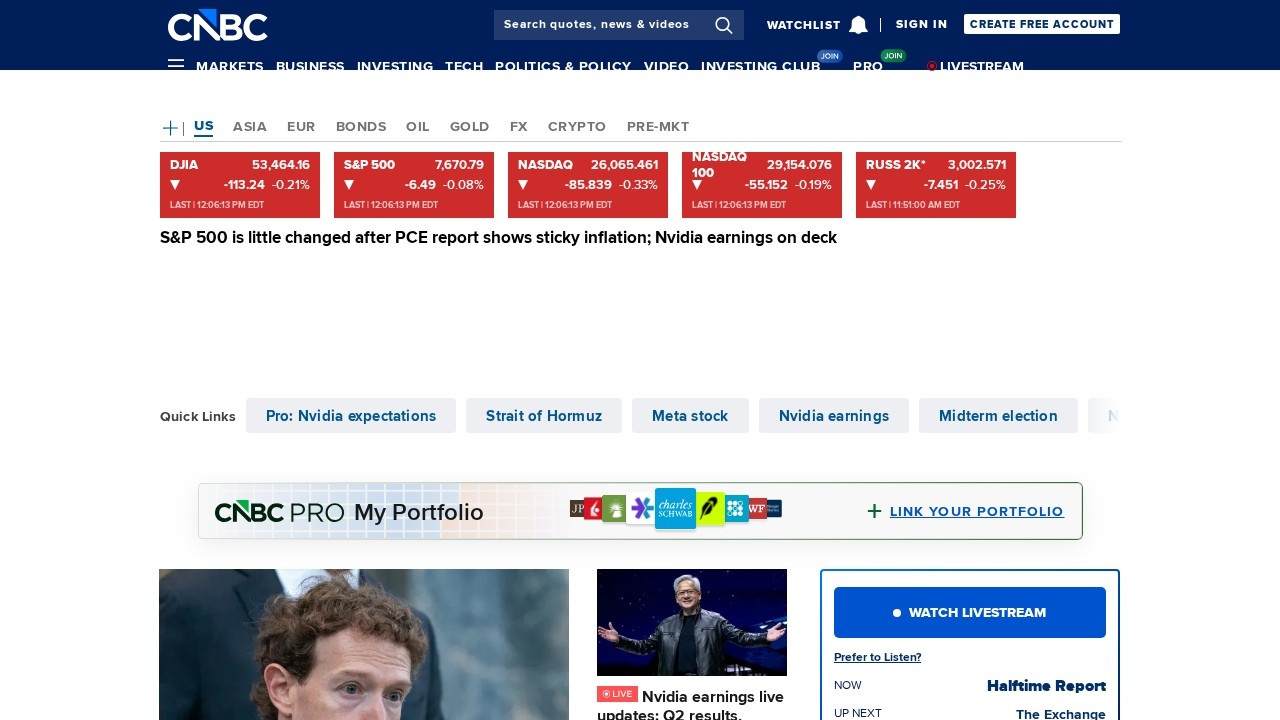Screen dimensions: 1280x720
Task: Click the Investing Club JOIN badge
Action: pos(830,56)
